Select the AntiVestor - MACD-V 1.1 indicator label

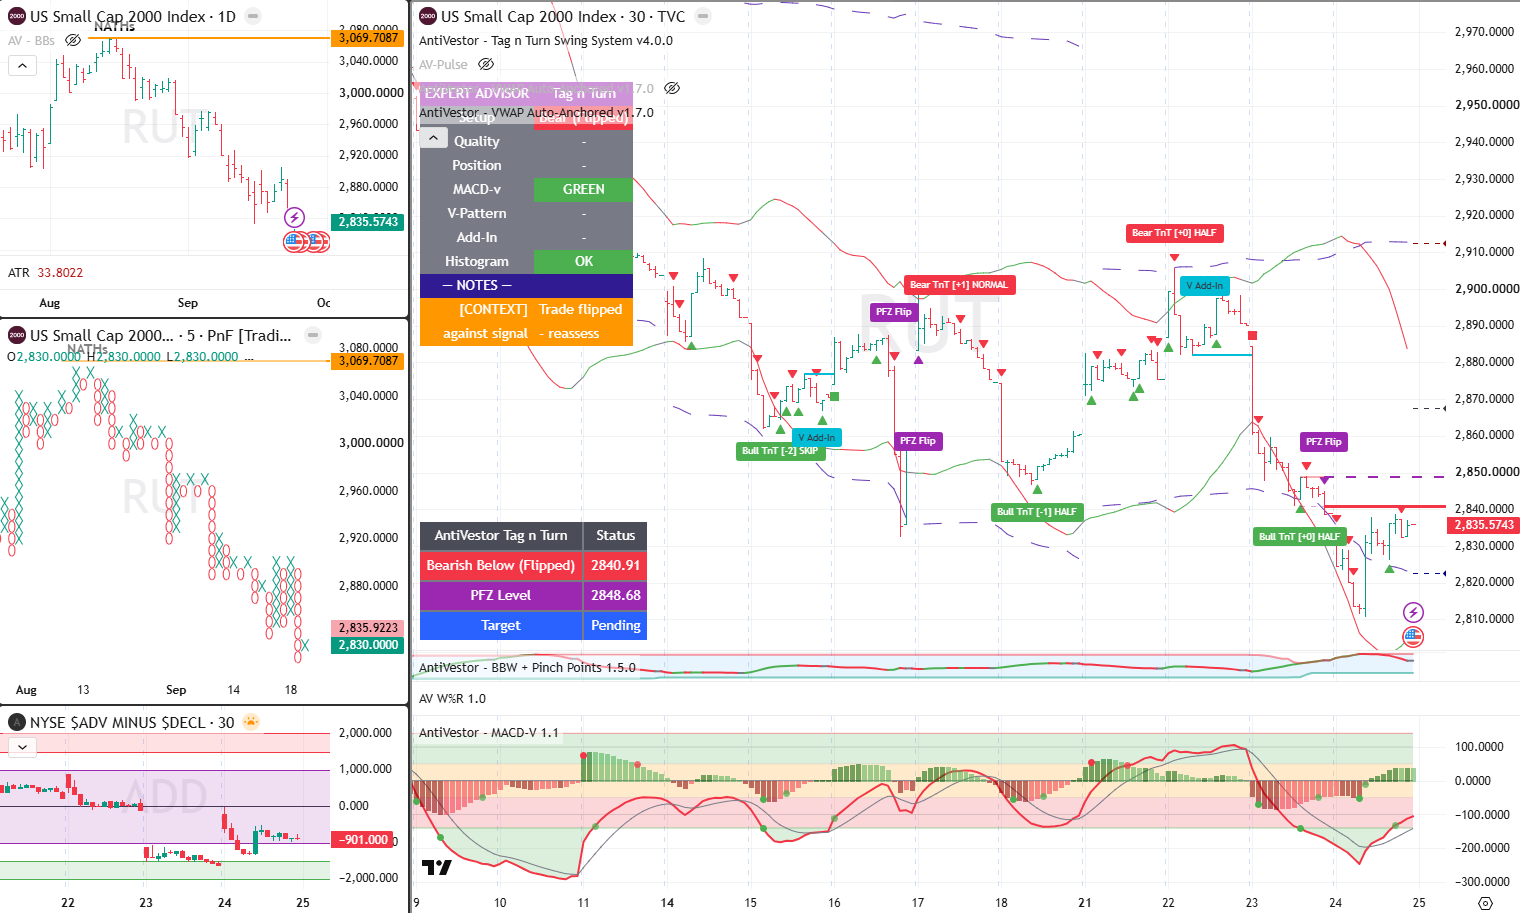coord(489,732)
